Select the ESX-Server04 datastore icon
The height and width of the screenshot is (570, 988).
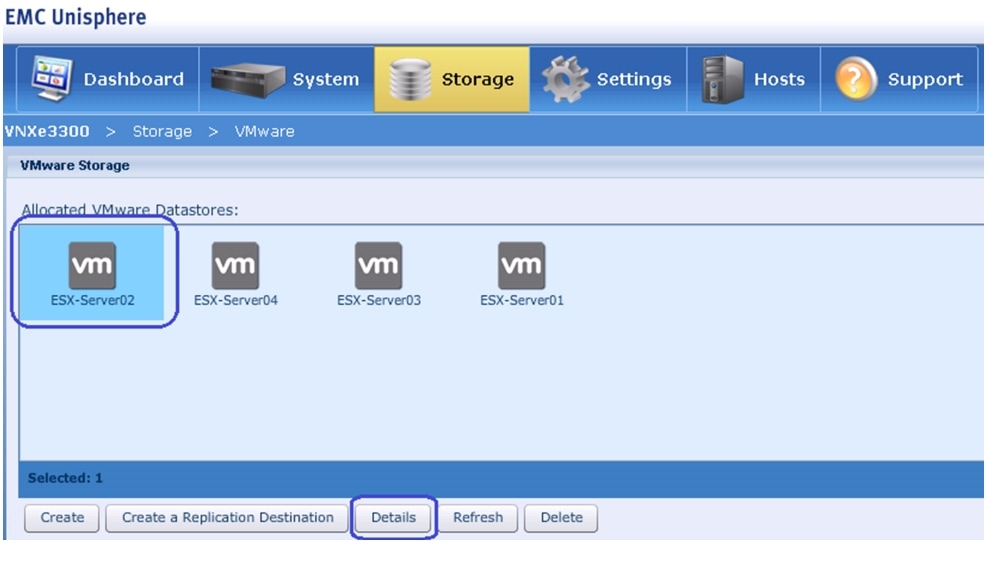coord(235,265)
